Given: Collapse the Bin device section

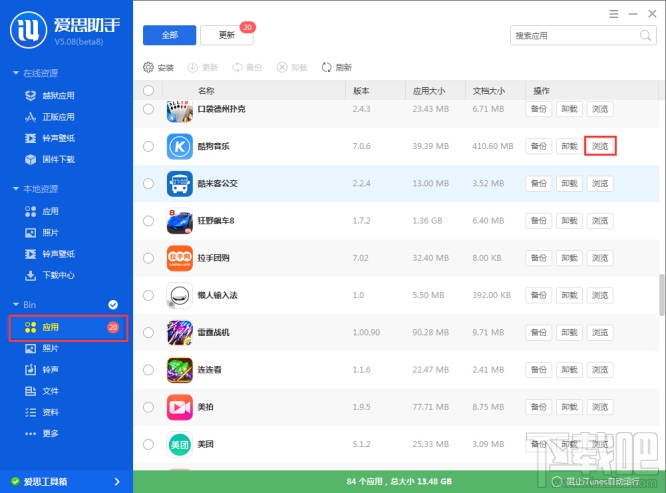Looking at the screenshot, I should click(x=16, y=304).
